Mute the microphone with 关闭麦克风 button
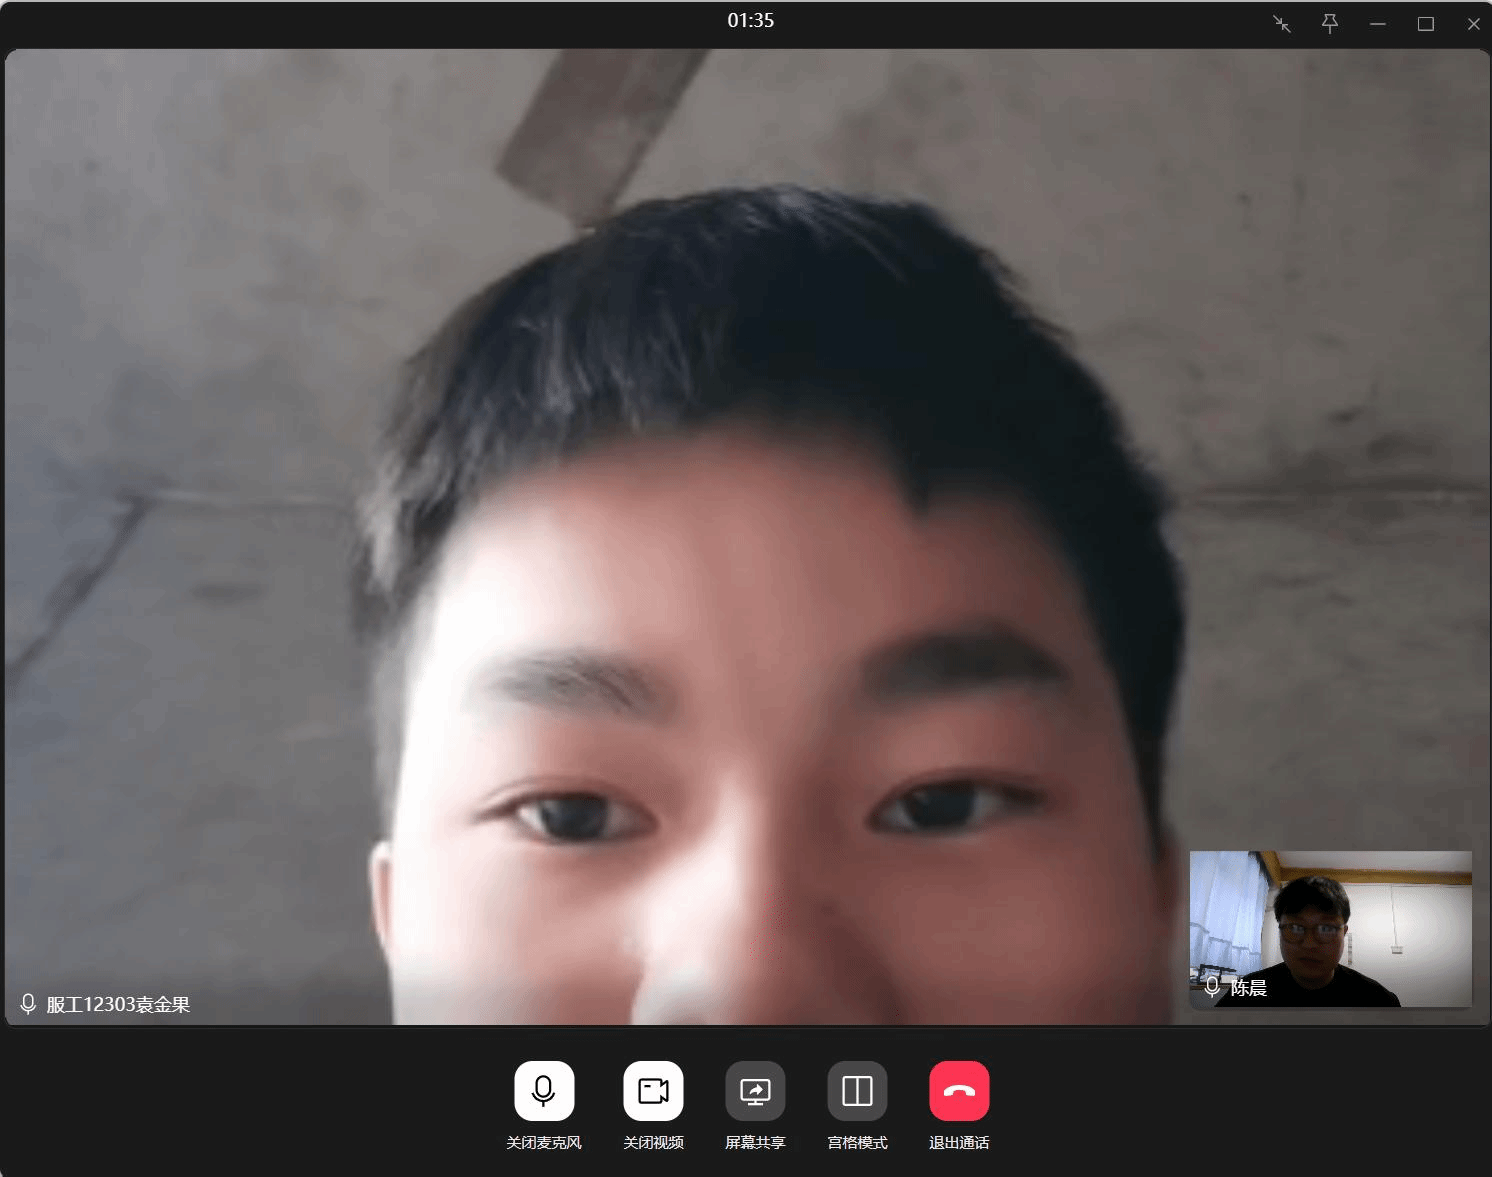The height and width of the screenshot is (1177, 1492). [544, 1091]
